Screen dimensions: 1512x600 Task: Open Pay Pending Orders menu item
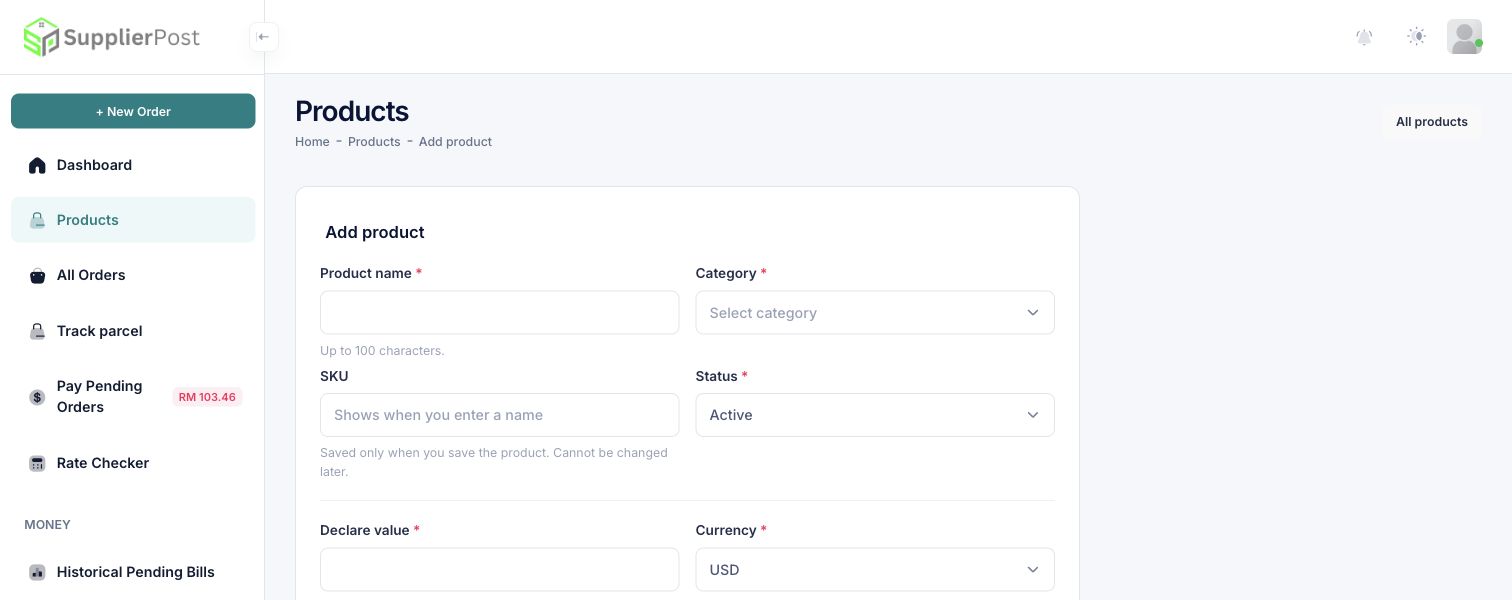(x=133, y=397)
